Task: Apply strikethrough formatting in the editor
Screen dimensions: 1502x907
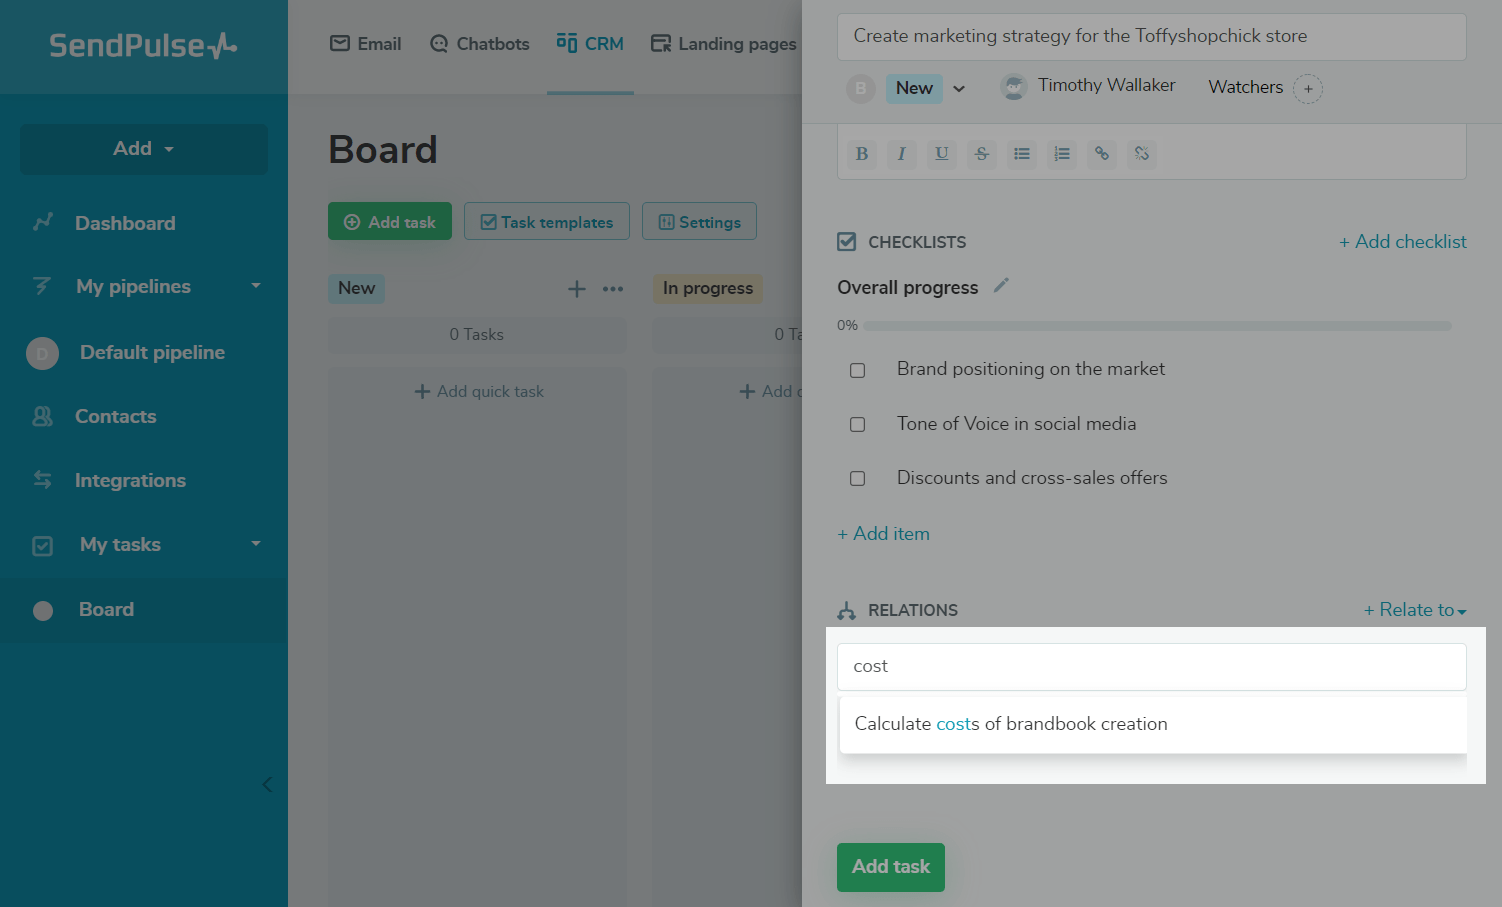Action: tap(981, 154)
